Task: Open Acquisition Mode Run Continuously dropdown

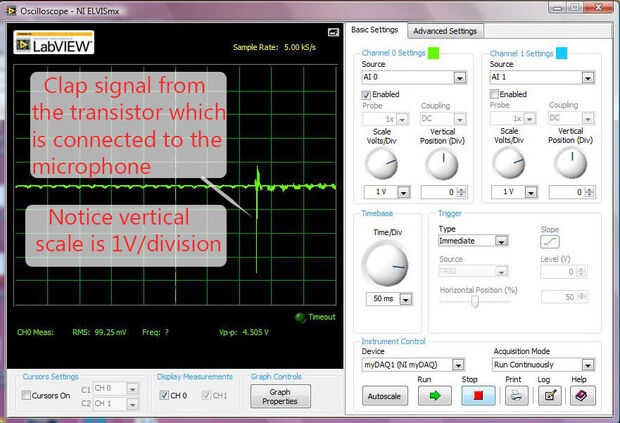Action: (588, 364)
